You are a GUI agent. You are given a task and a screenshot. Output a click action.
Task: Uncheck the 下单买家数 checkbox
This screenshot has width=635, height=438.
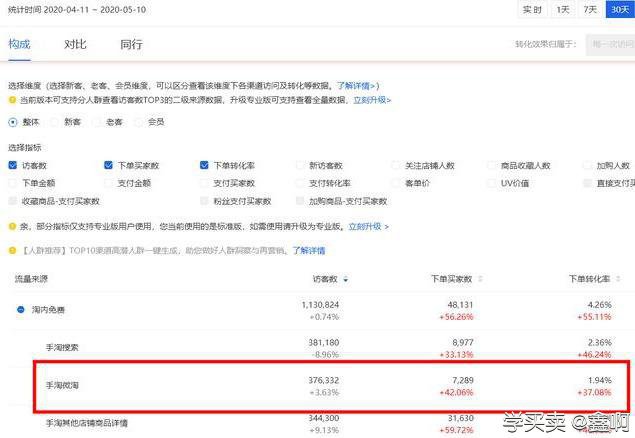(x=108, y=165)
